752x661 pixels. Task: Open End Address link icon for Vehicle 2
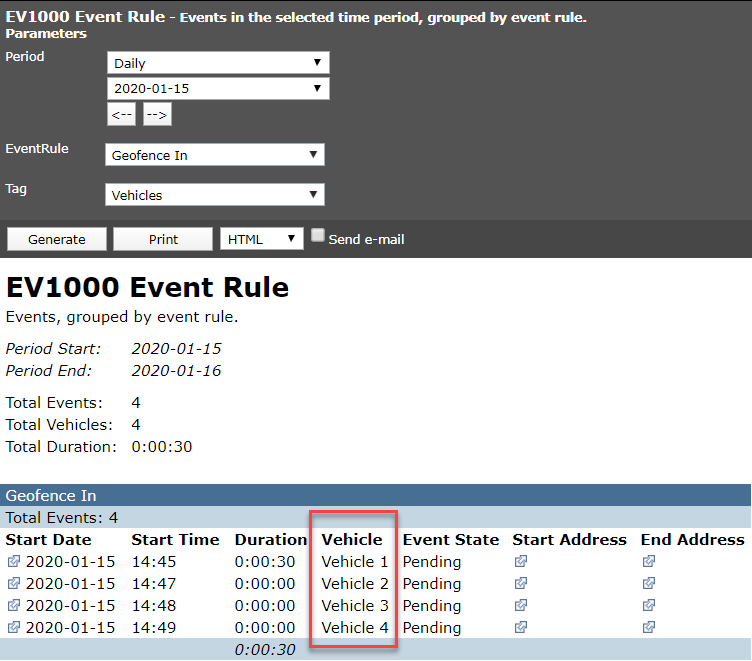[x=649, y=583]
